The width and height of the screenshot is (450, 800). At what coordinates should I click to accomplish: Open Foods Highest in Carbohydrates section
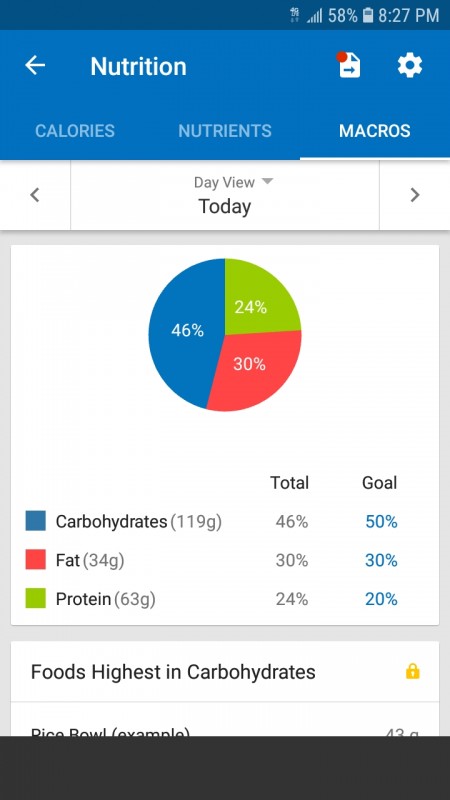(x=224, y=672)
